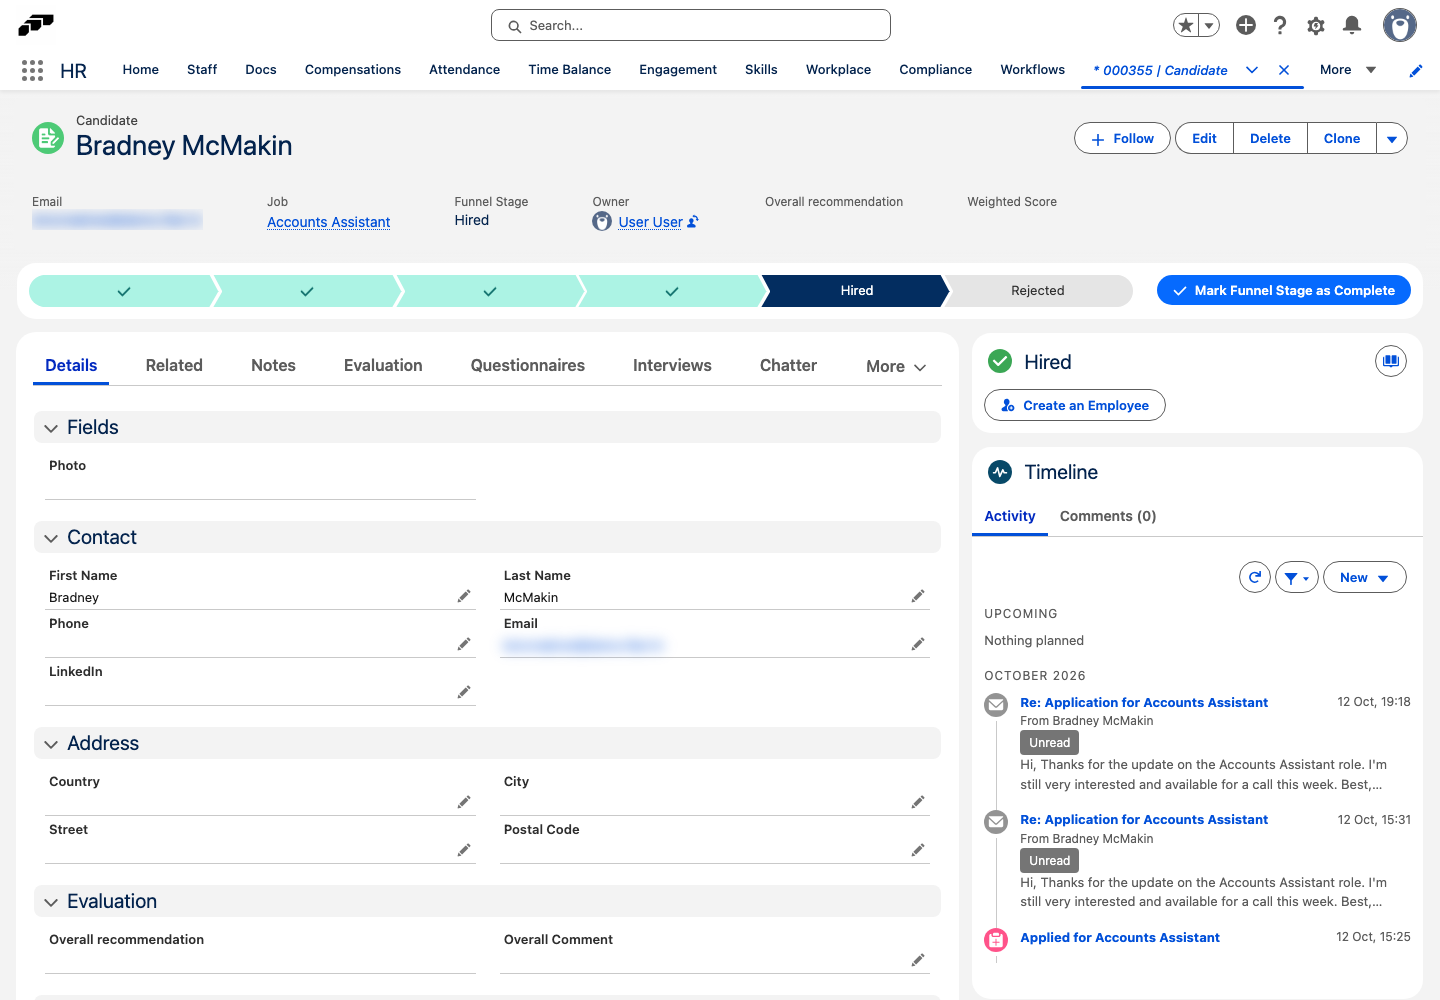1440x1000 pixels.
Task: Open the user profile avatar
Action: click(x=1400, y=25)
